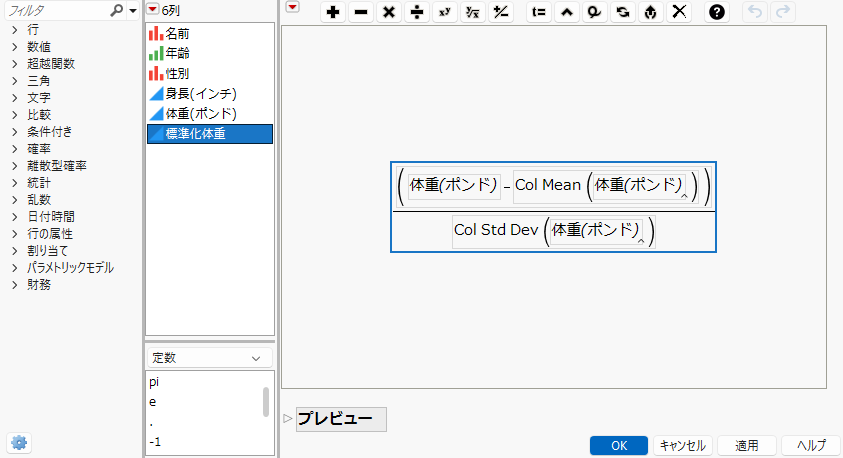Click the delete expression X button

pos(679,12)
